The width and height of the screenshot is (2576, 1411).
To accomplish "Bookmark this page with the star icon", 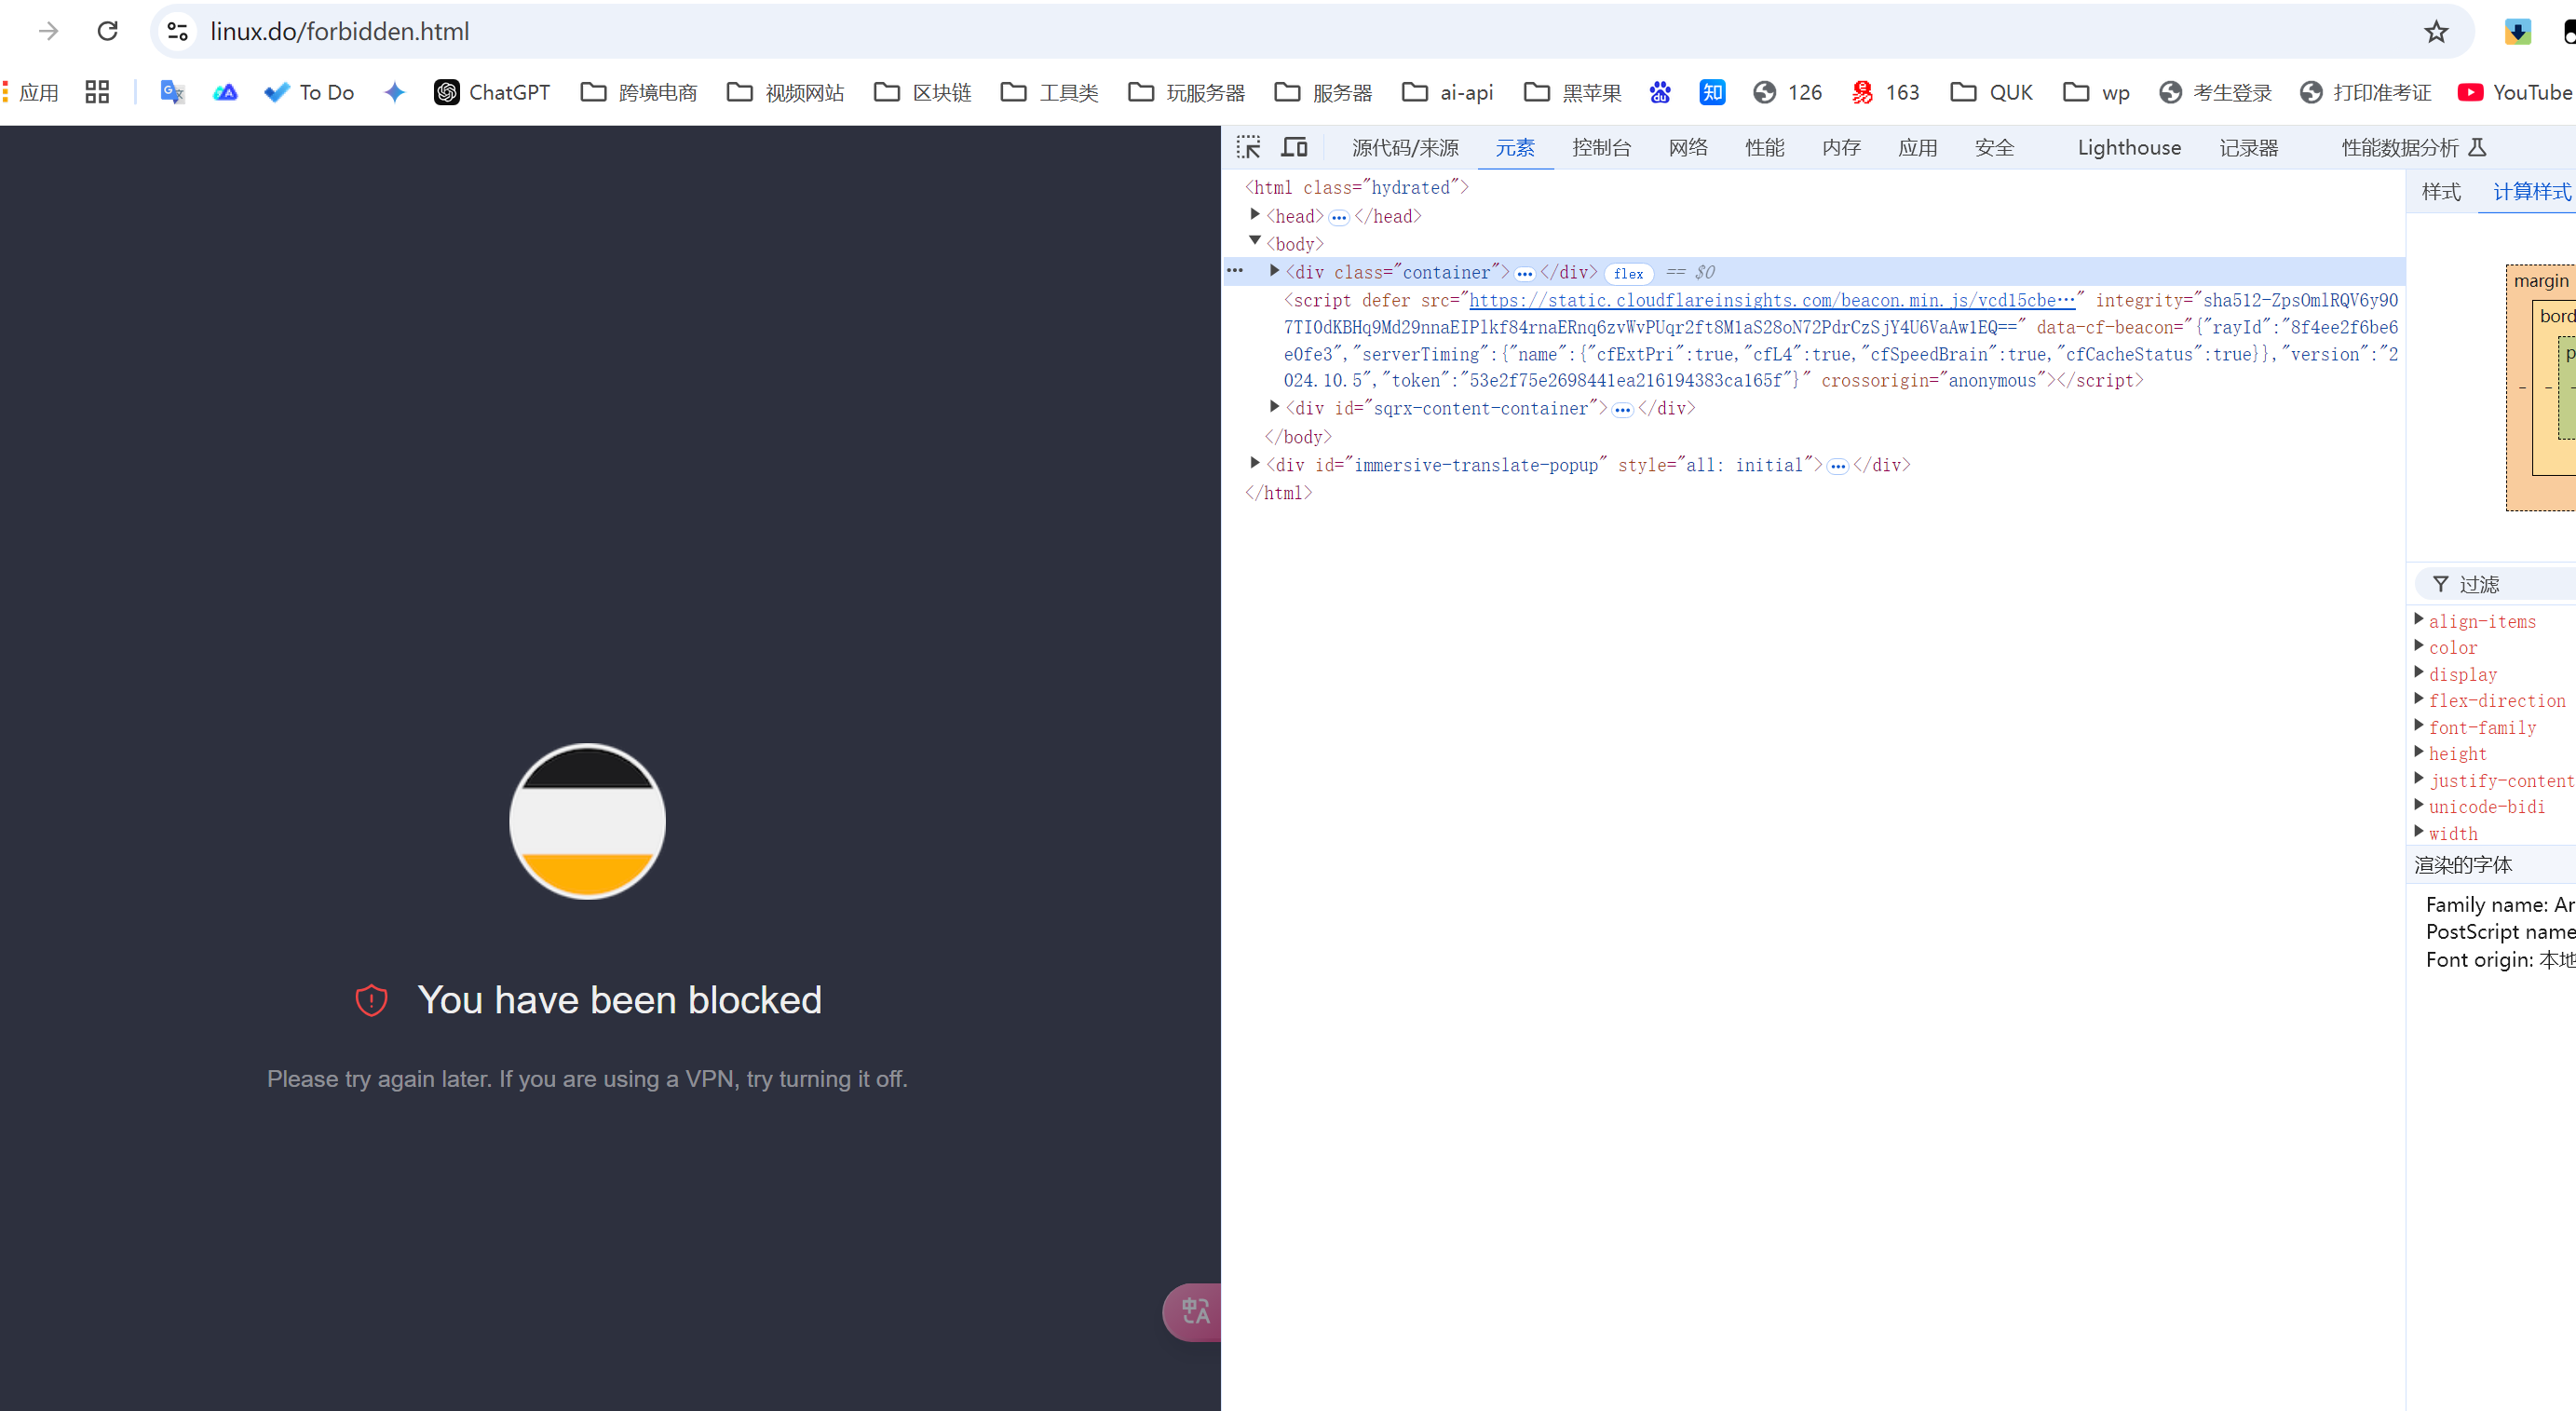I will tap(2436, 31).
